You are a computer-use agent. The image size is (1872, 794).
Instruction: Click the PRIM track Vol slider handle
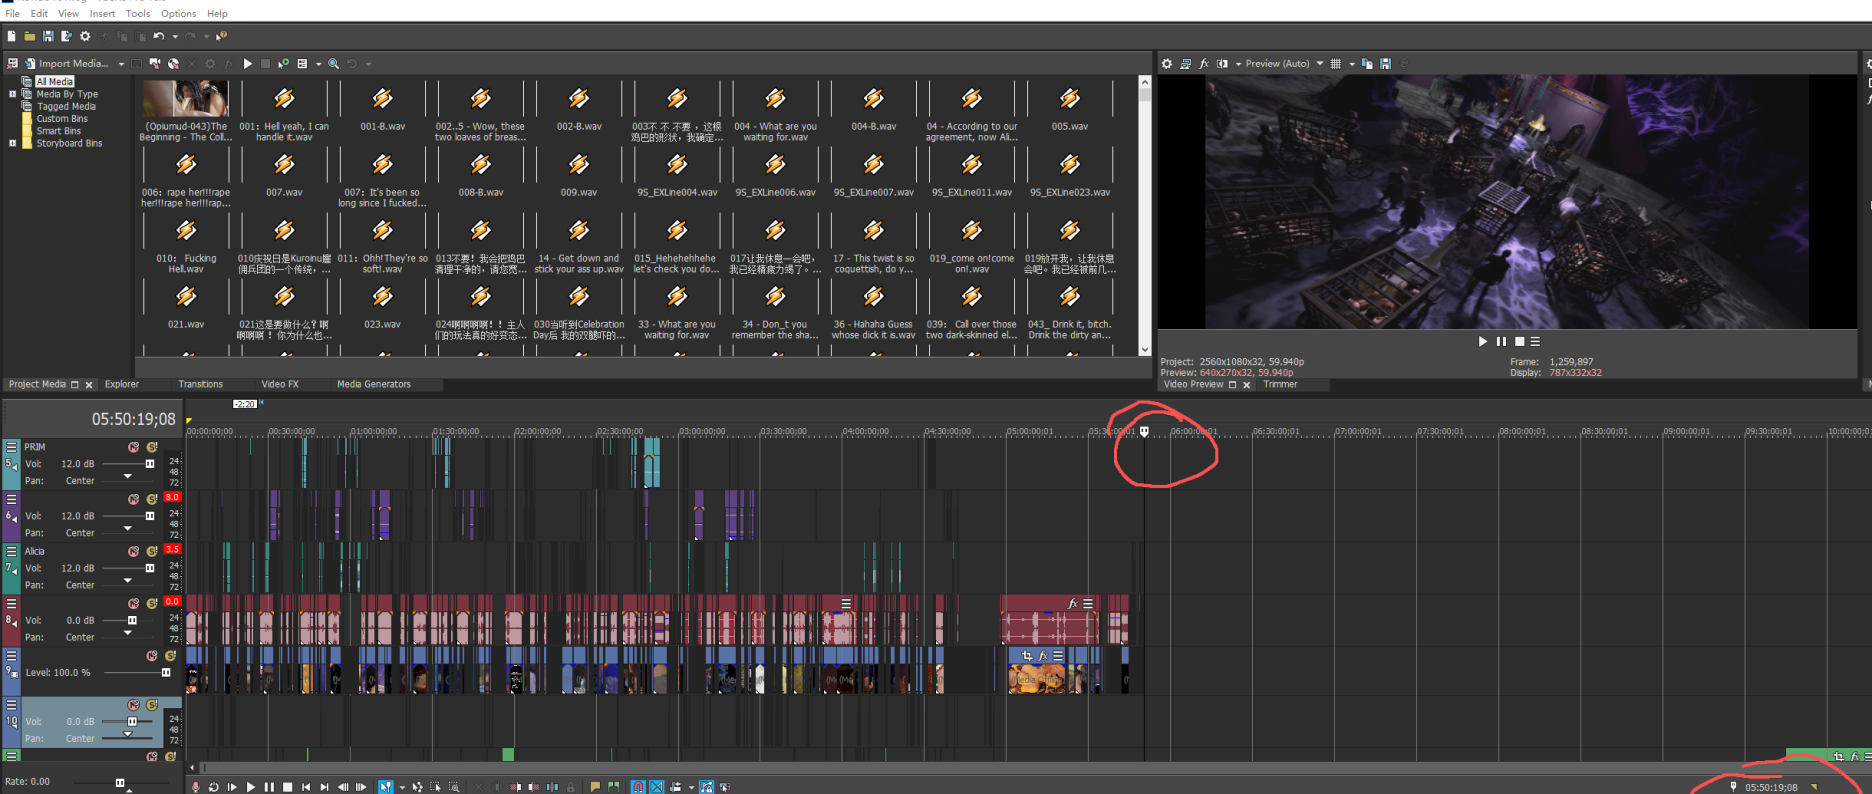click(150, 464)
